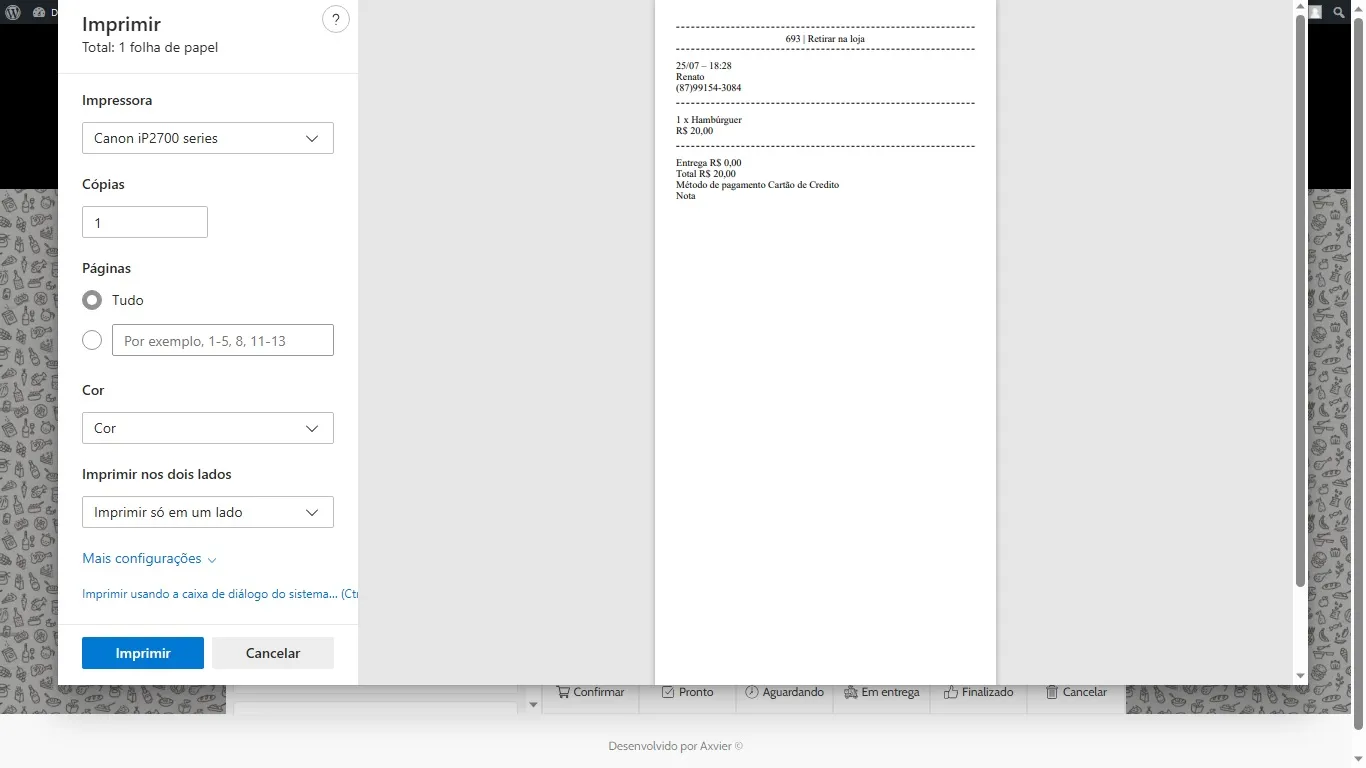Click Cancelar in the print dialog
Screen dimensions: 1366x768
click(273, 653)
